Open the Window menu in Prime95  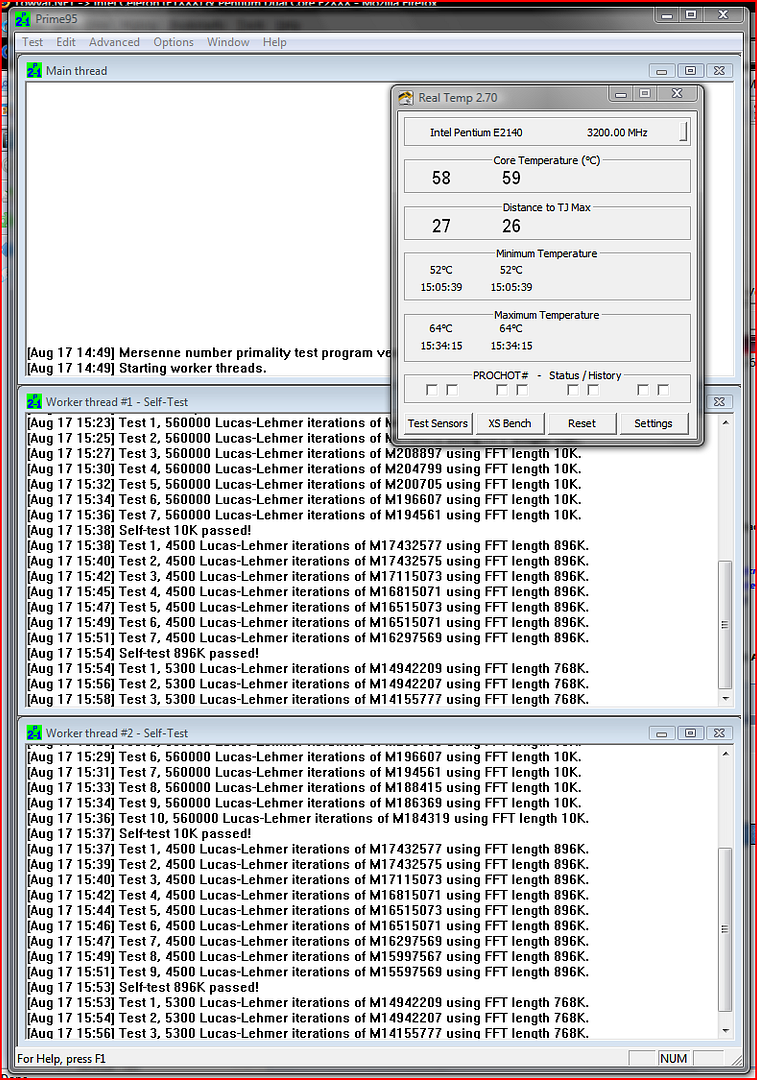click(x=228, y=42)
